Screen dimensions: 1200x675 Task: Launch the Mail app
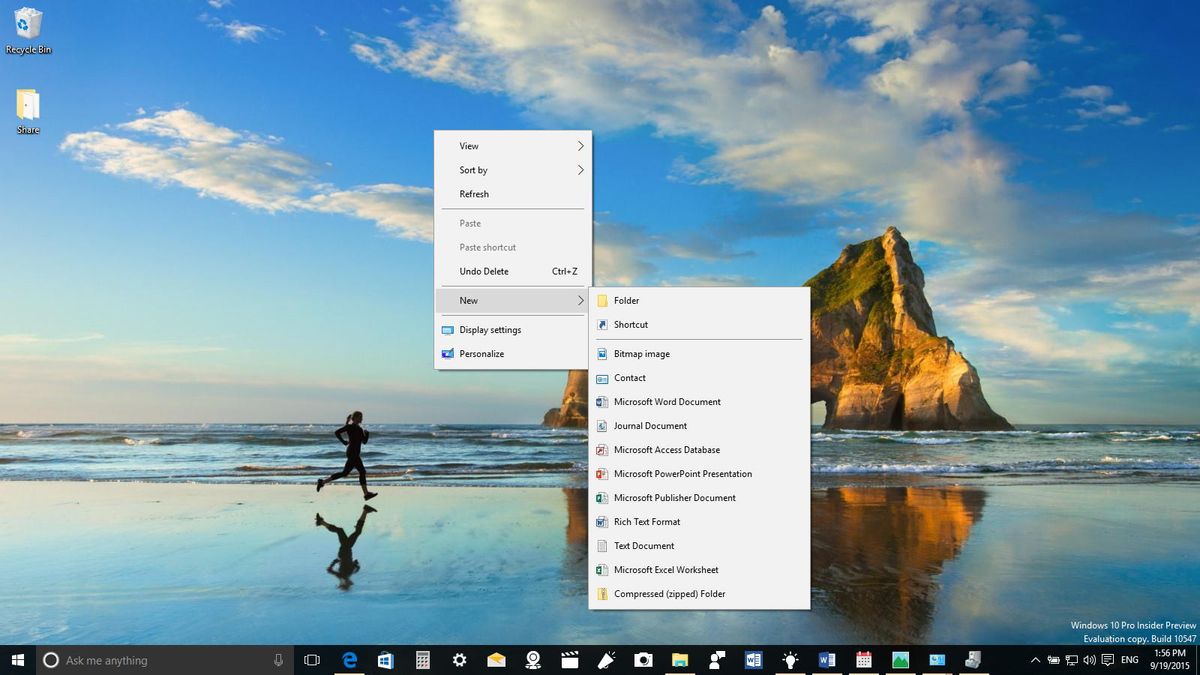(x=496, y=660)
